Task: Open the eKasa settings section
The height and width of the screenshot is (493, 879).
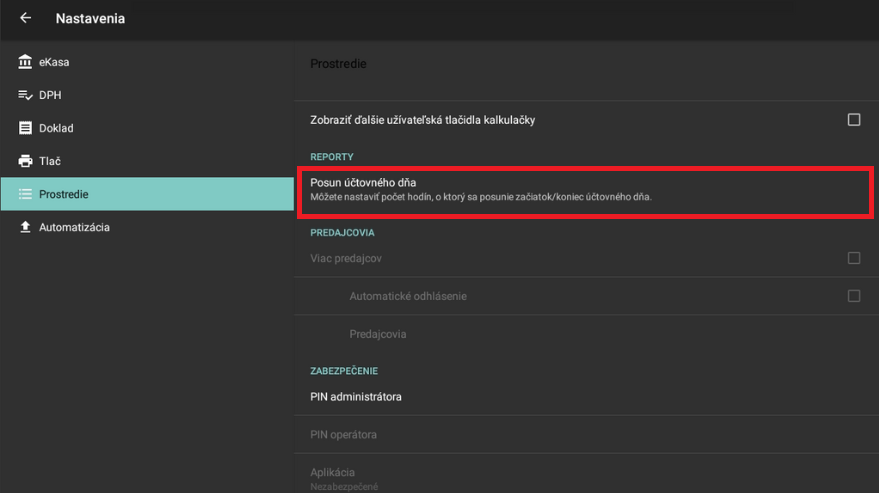Action: [x=54, y=62]
